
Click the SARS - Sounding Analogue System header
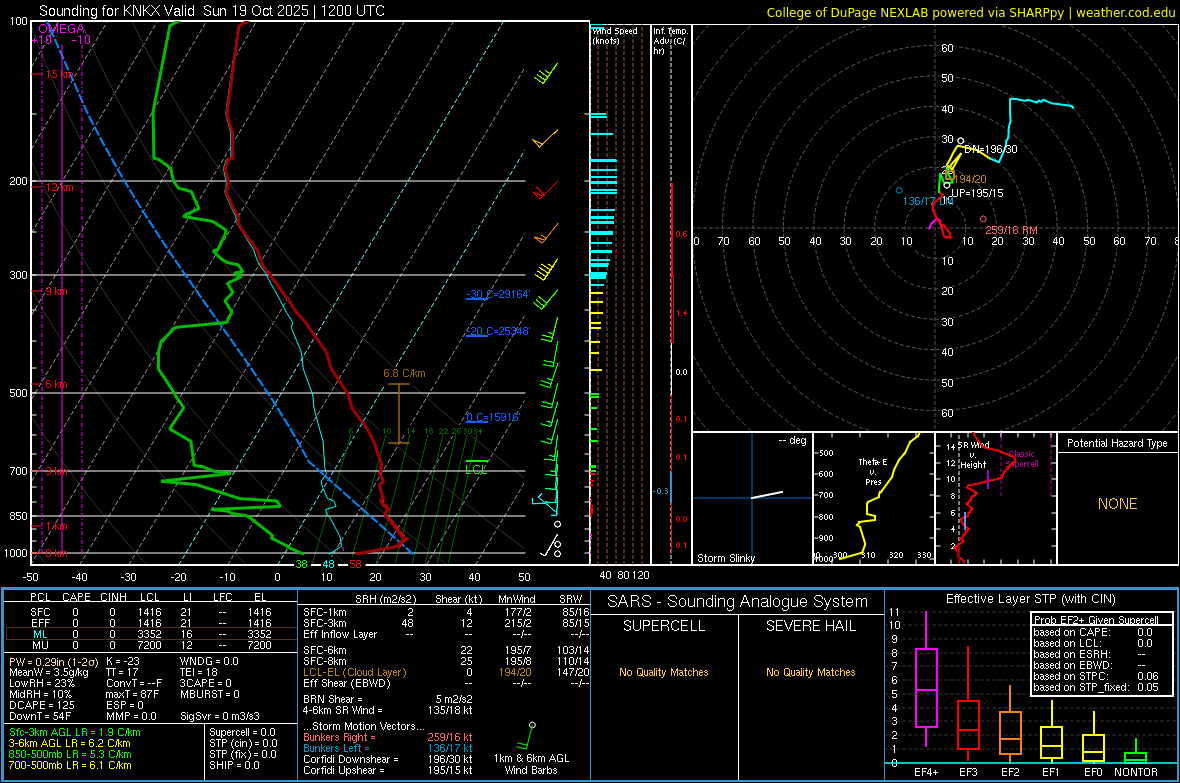(x=738, y=602)
